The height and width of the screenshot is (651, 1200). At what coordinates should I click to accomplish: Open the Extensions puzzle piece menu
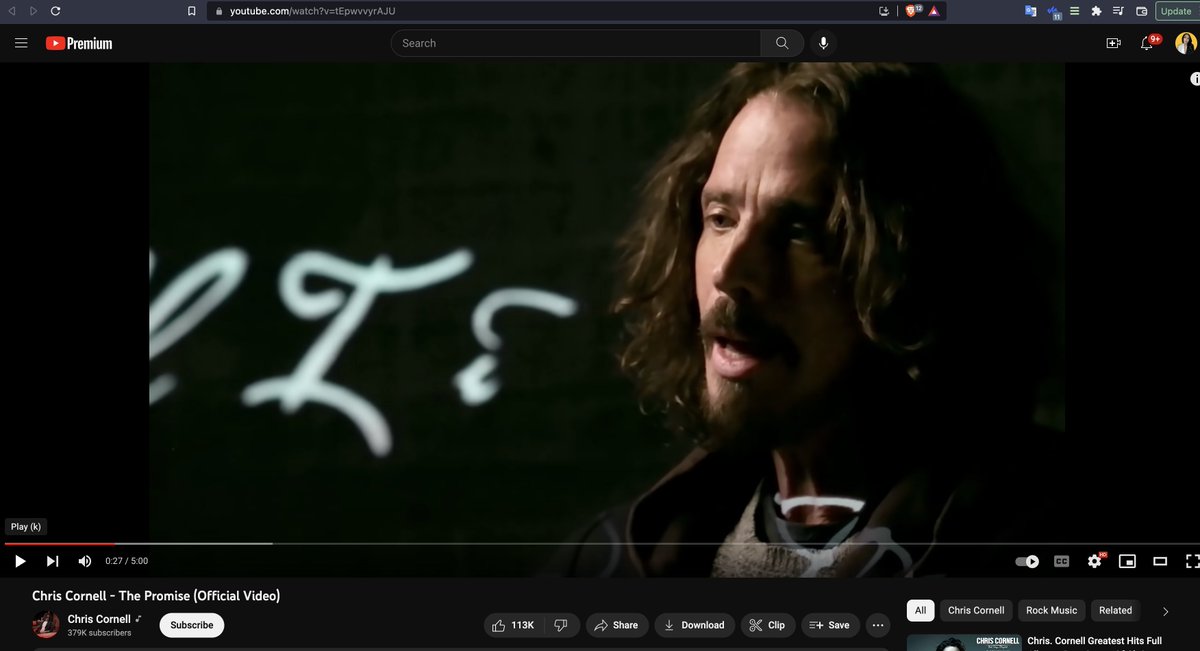point(1096,11)
